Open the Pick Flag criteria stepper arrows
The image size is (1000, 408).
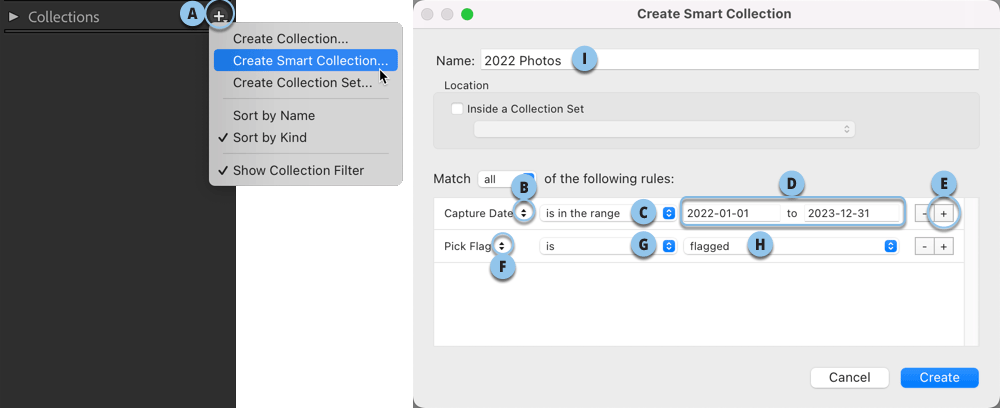503,245
